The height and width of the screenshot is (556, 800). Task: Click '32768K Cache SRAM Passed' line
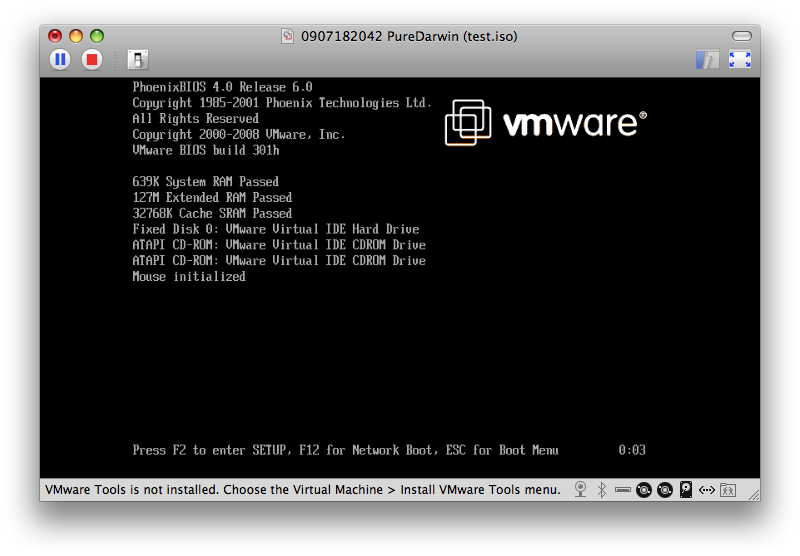tap(212, 213)
